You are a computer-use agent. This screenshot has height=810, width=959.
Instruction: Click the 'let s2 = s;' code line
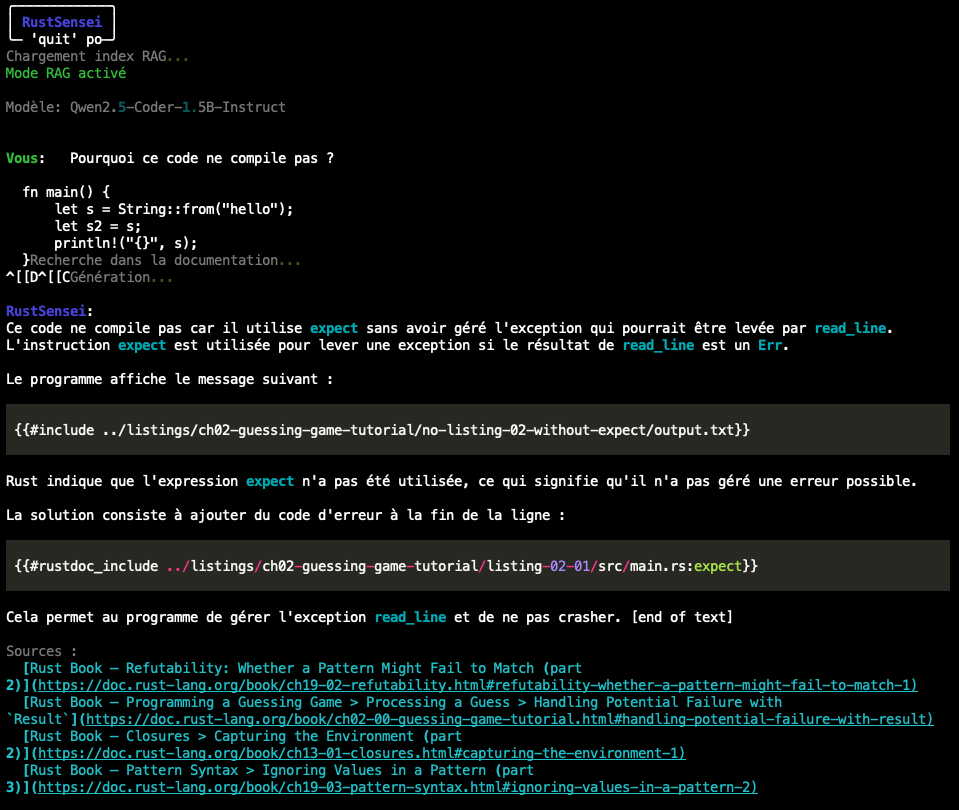tap(97, 226)
